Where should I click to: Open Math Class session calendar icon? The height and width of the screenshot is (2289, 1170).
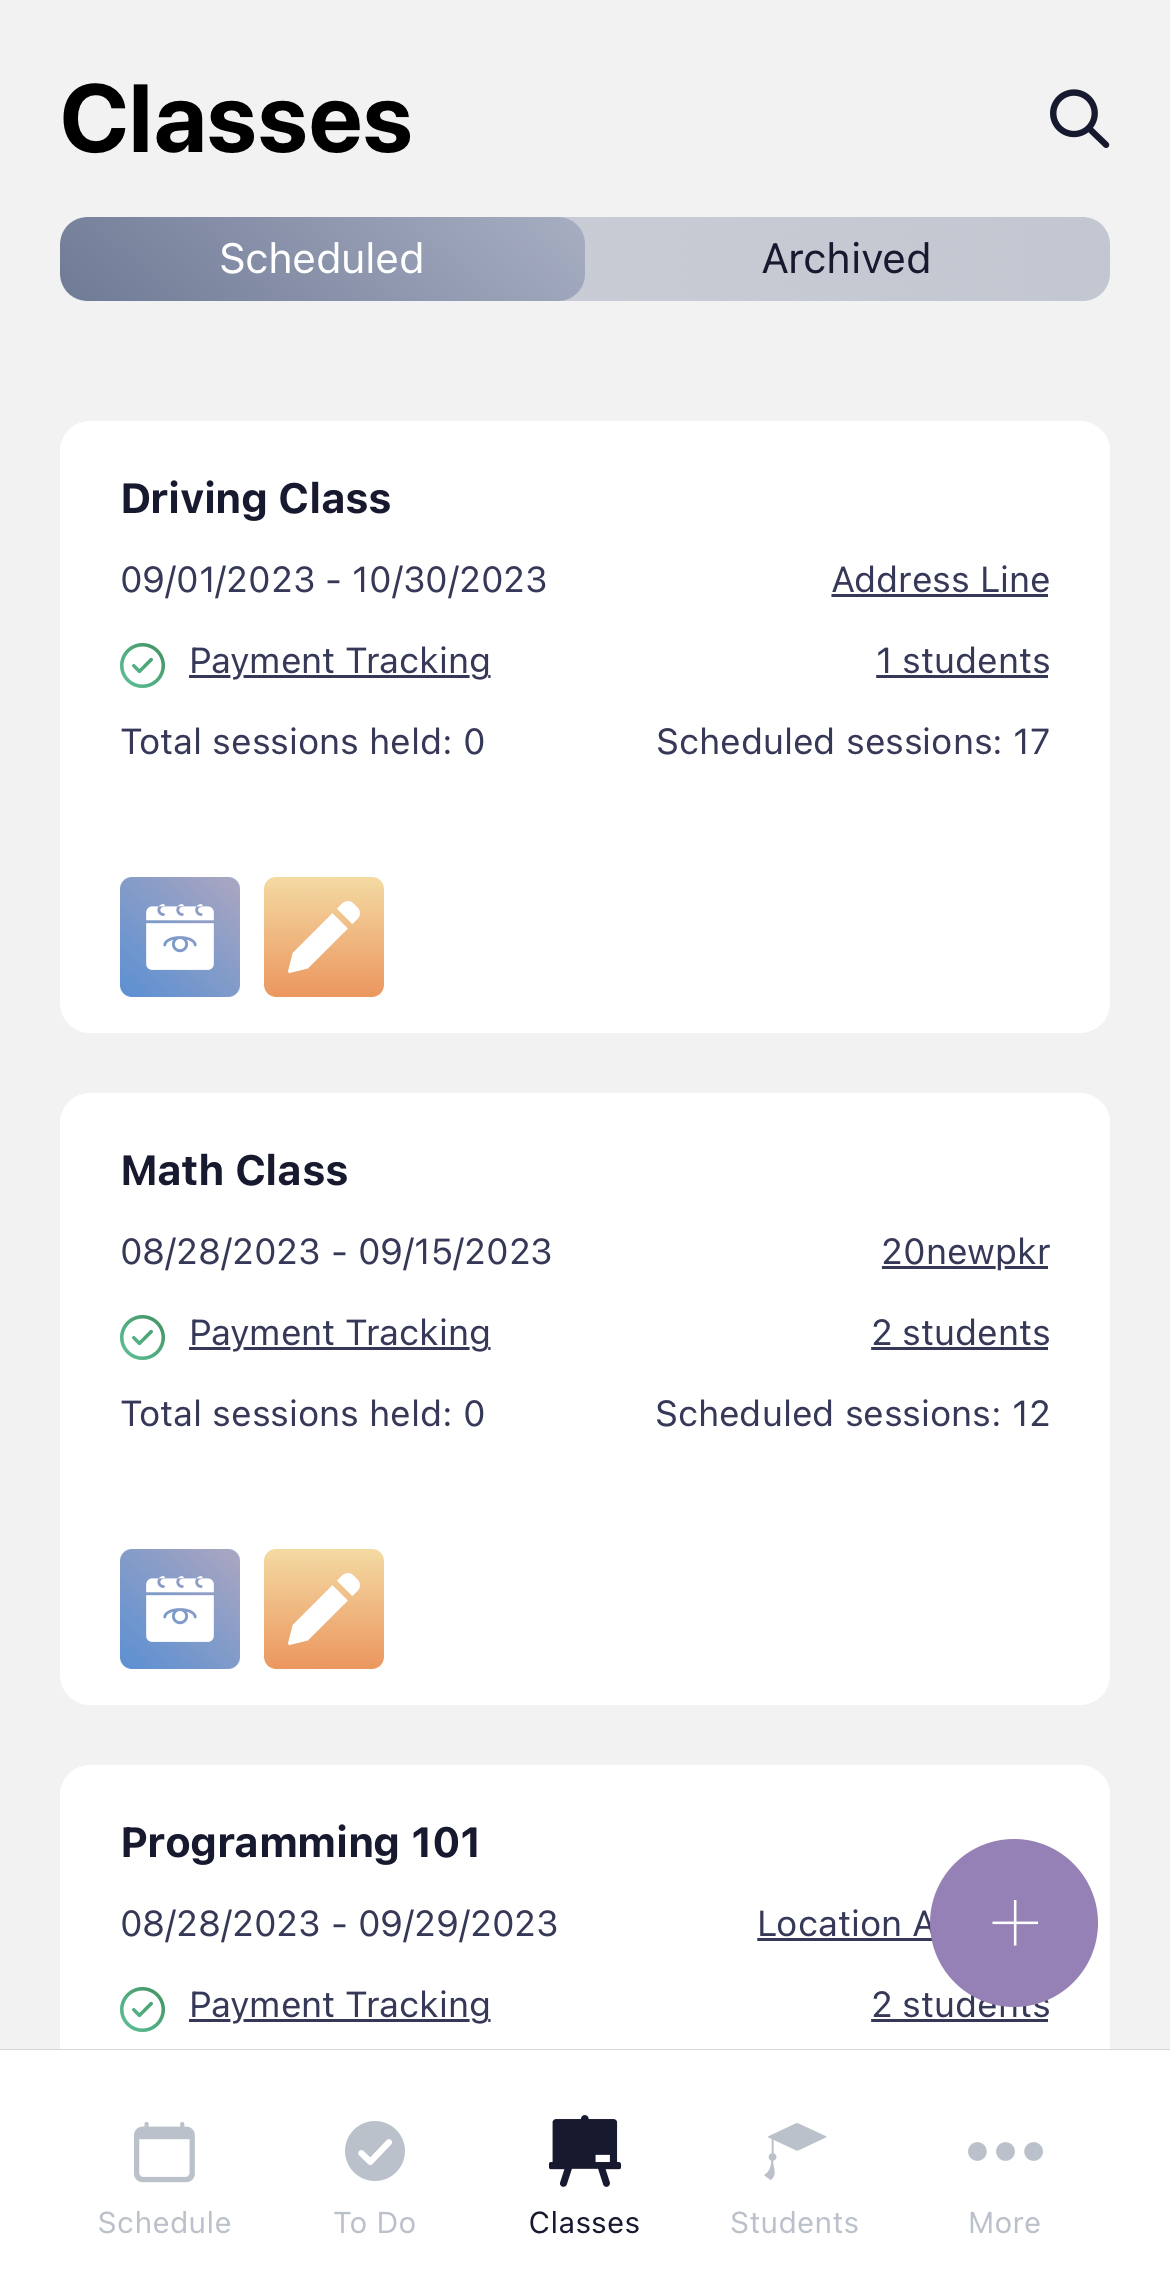click(179, 1607)
